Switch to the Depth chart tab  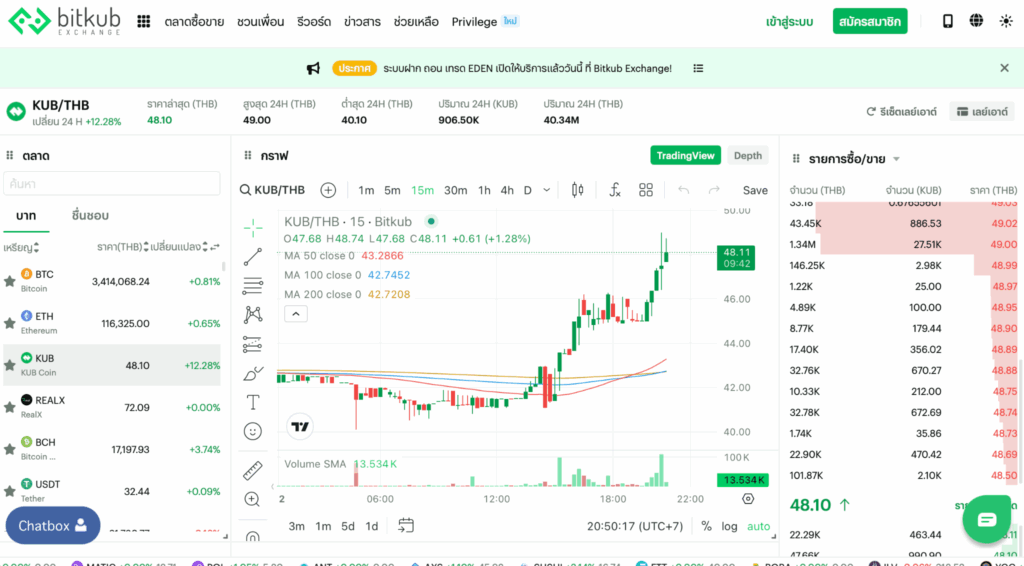pos(747,155)
